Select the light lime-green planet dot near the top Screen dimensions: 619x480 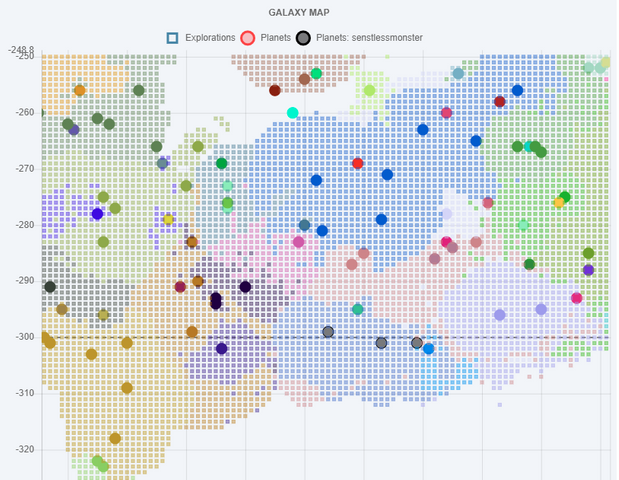(370, 90)
